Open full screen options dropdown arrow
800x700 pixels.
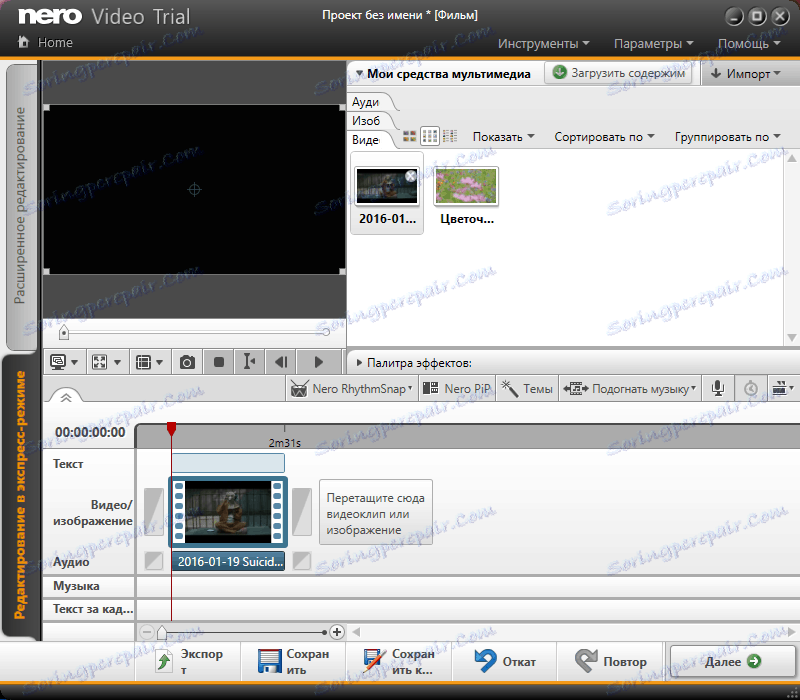[117, 363]
